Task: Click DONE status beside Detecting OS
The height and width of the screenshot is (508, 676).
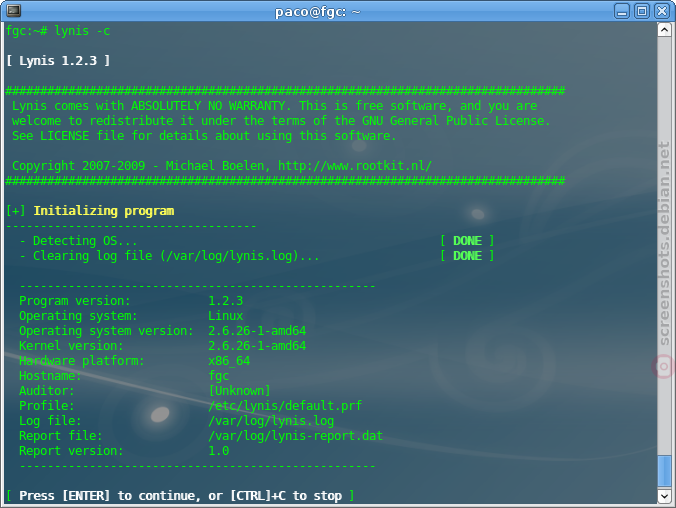Action: 467,241
